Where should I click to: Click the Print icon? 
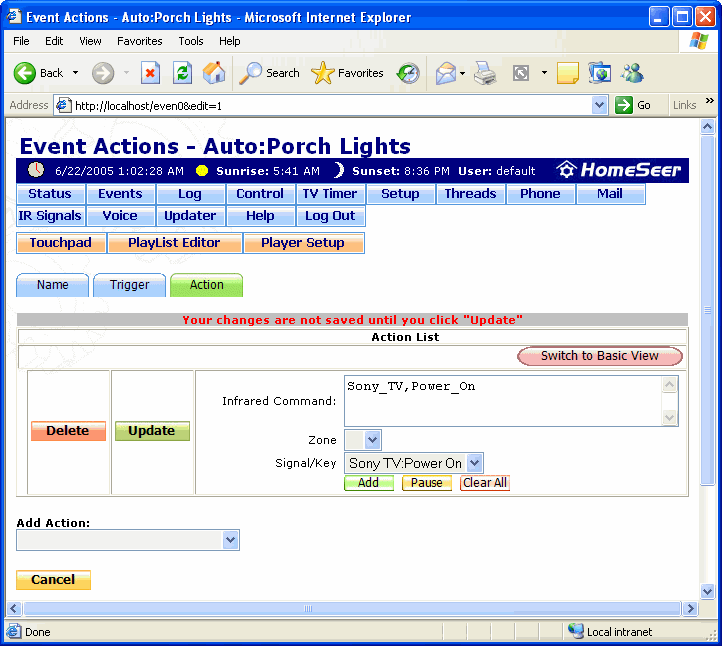(x=485, y=73)
